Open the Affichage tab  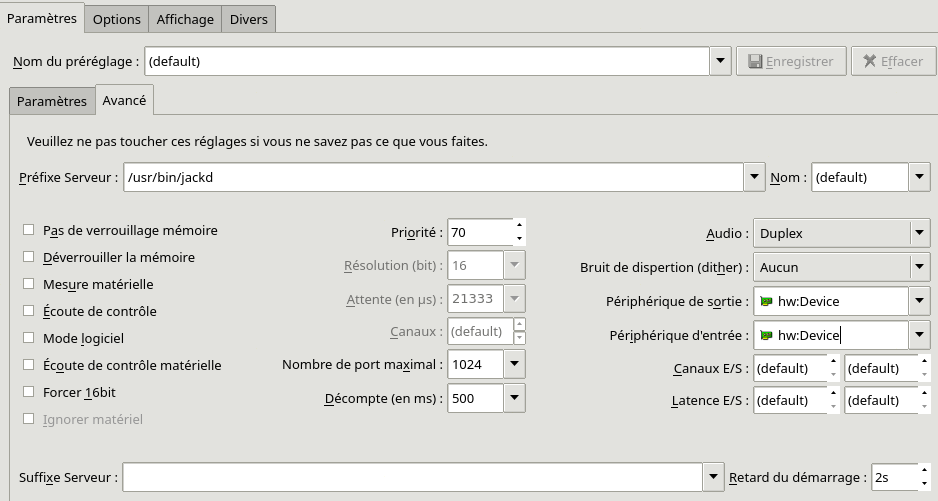[185, 19]
